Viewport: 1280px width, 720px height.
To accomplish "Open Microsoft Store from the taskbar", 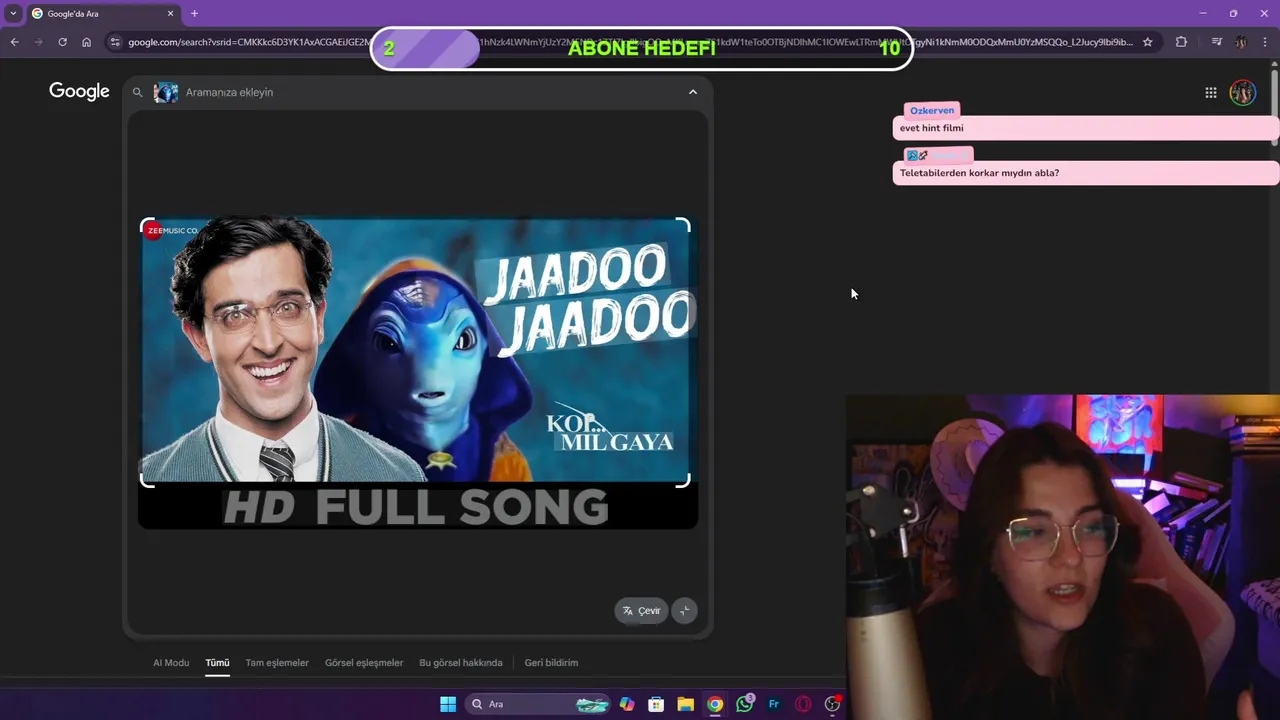I will tap(656, 704).
